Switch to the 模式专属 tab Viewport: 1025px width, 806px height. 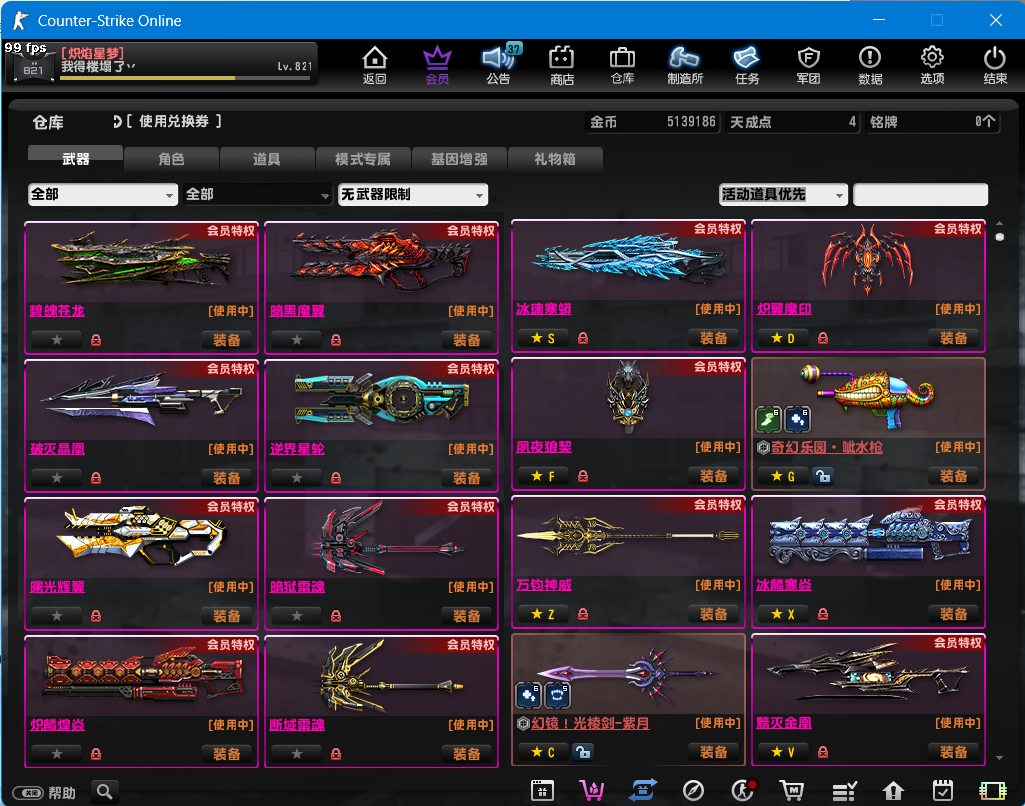(363, 159)
